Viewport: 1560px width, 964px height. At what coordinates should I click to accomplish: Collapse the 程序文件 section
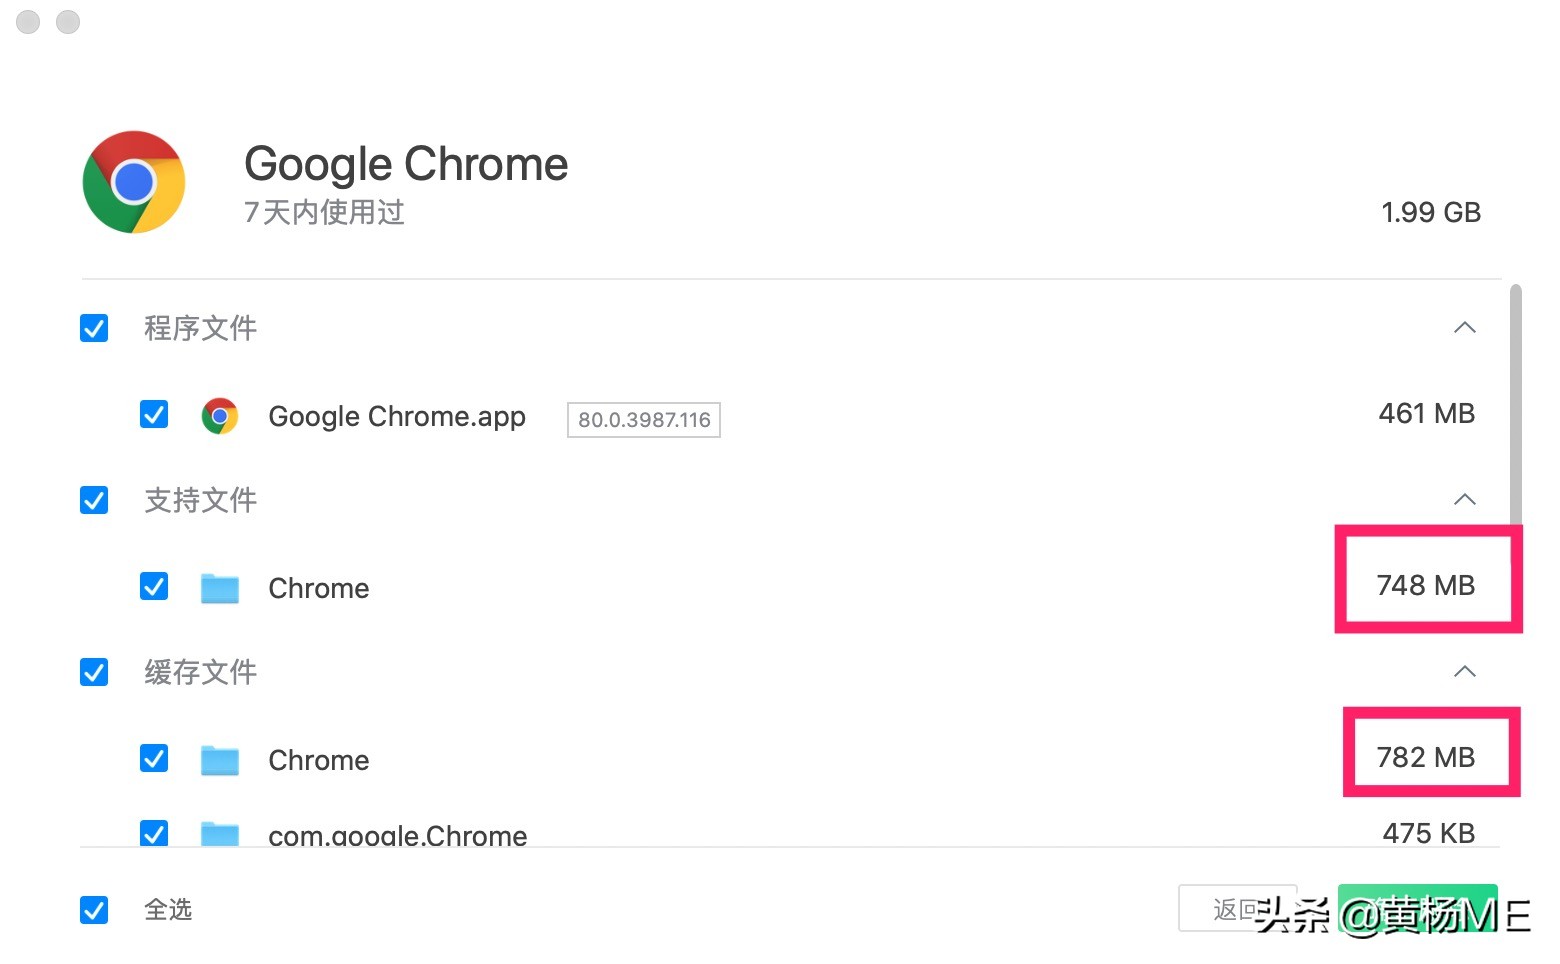point(1464,328)
